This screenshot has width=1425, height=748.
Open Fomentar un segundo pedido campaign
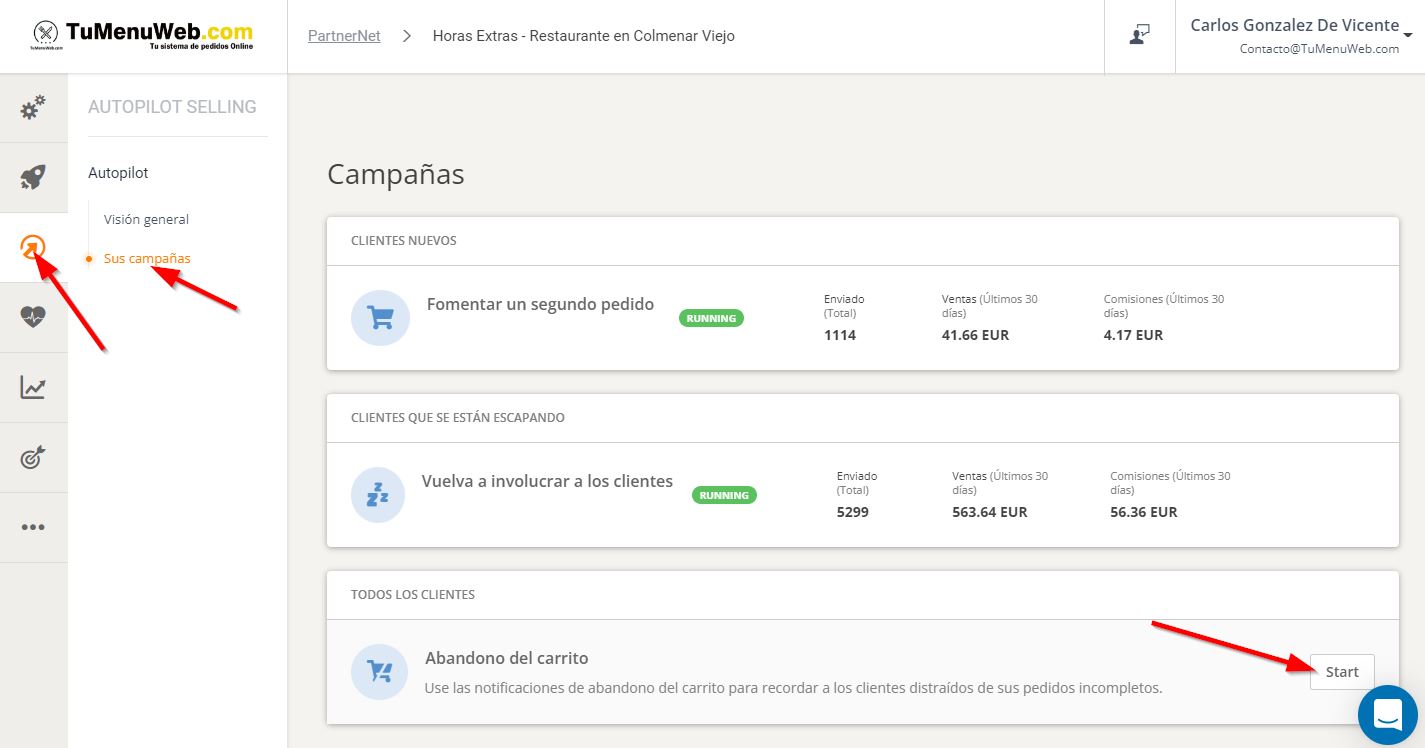point(540,304)
